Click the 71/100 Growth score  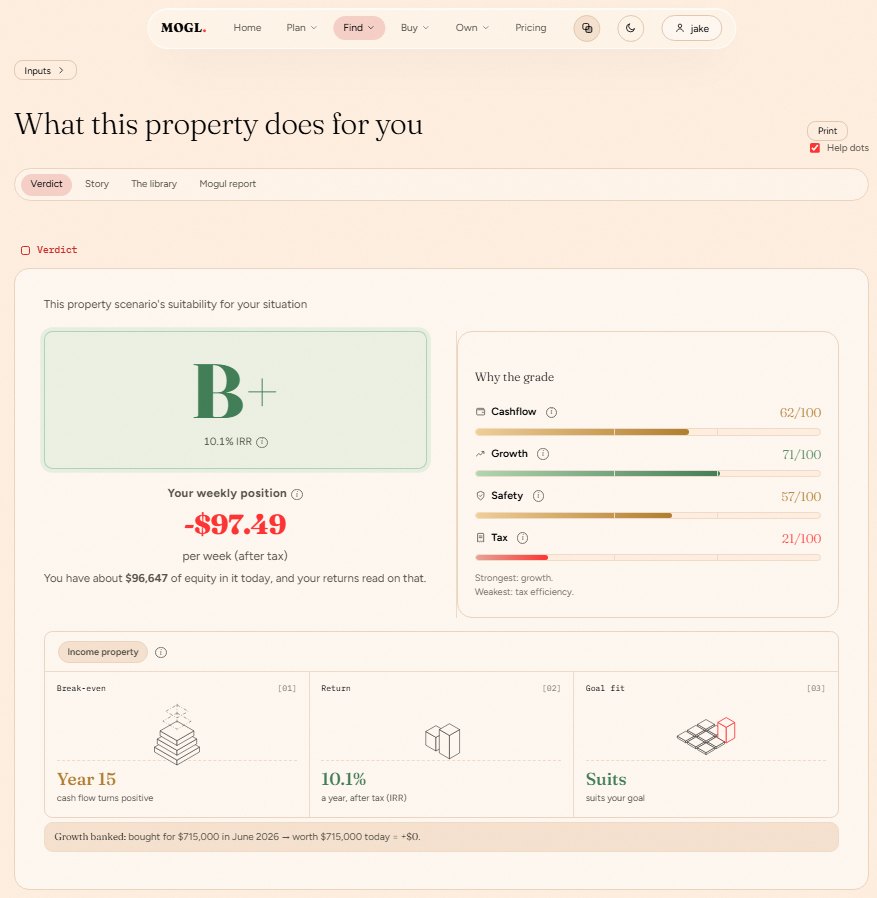801,454
